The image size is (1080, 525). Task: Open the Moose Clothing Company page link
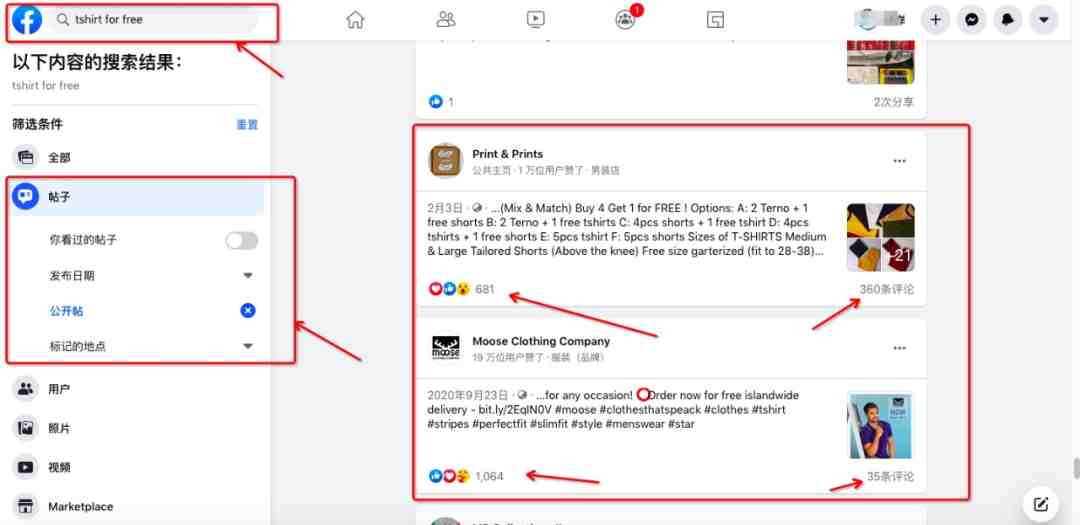click(541, 341)
